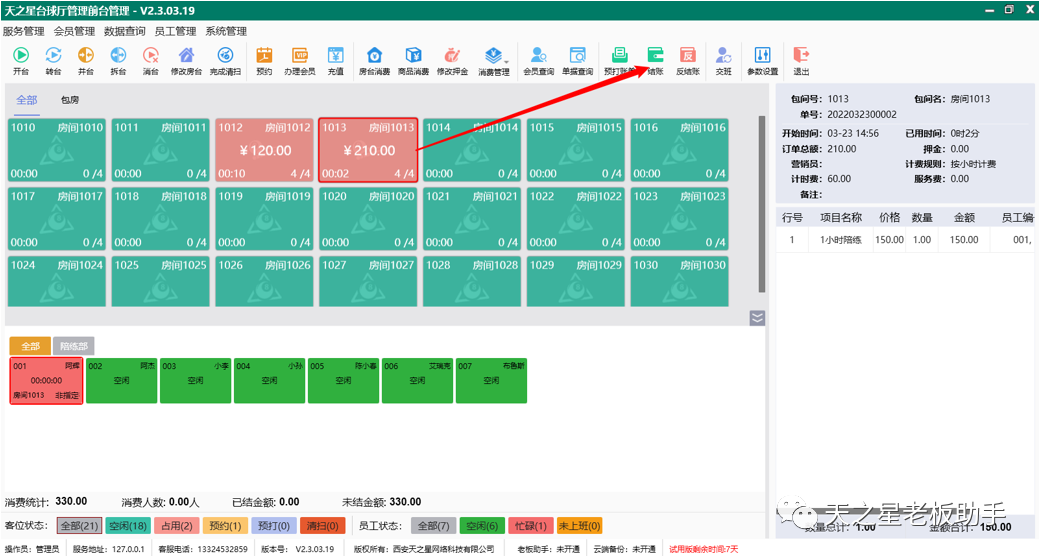Collapse the room panel with the double-chevron
This screenshot has height=560, width=1040.
(757, 318)
